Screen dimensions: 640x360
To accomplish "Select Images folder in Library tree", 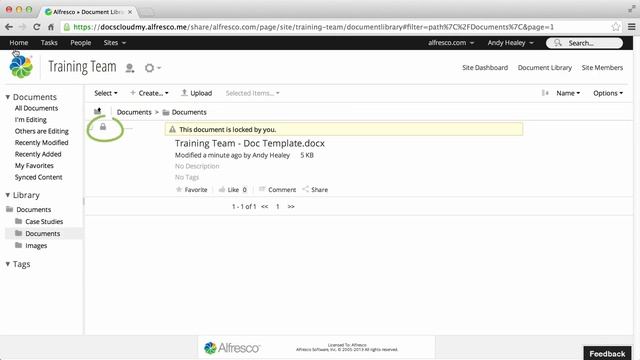I will (x=36, y=246).
